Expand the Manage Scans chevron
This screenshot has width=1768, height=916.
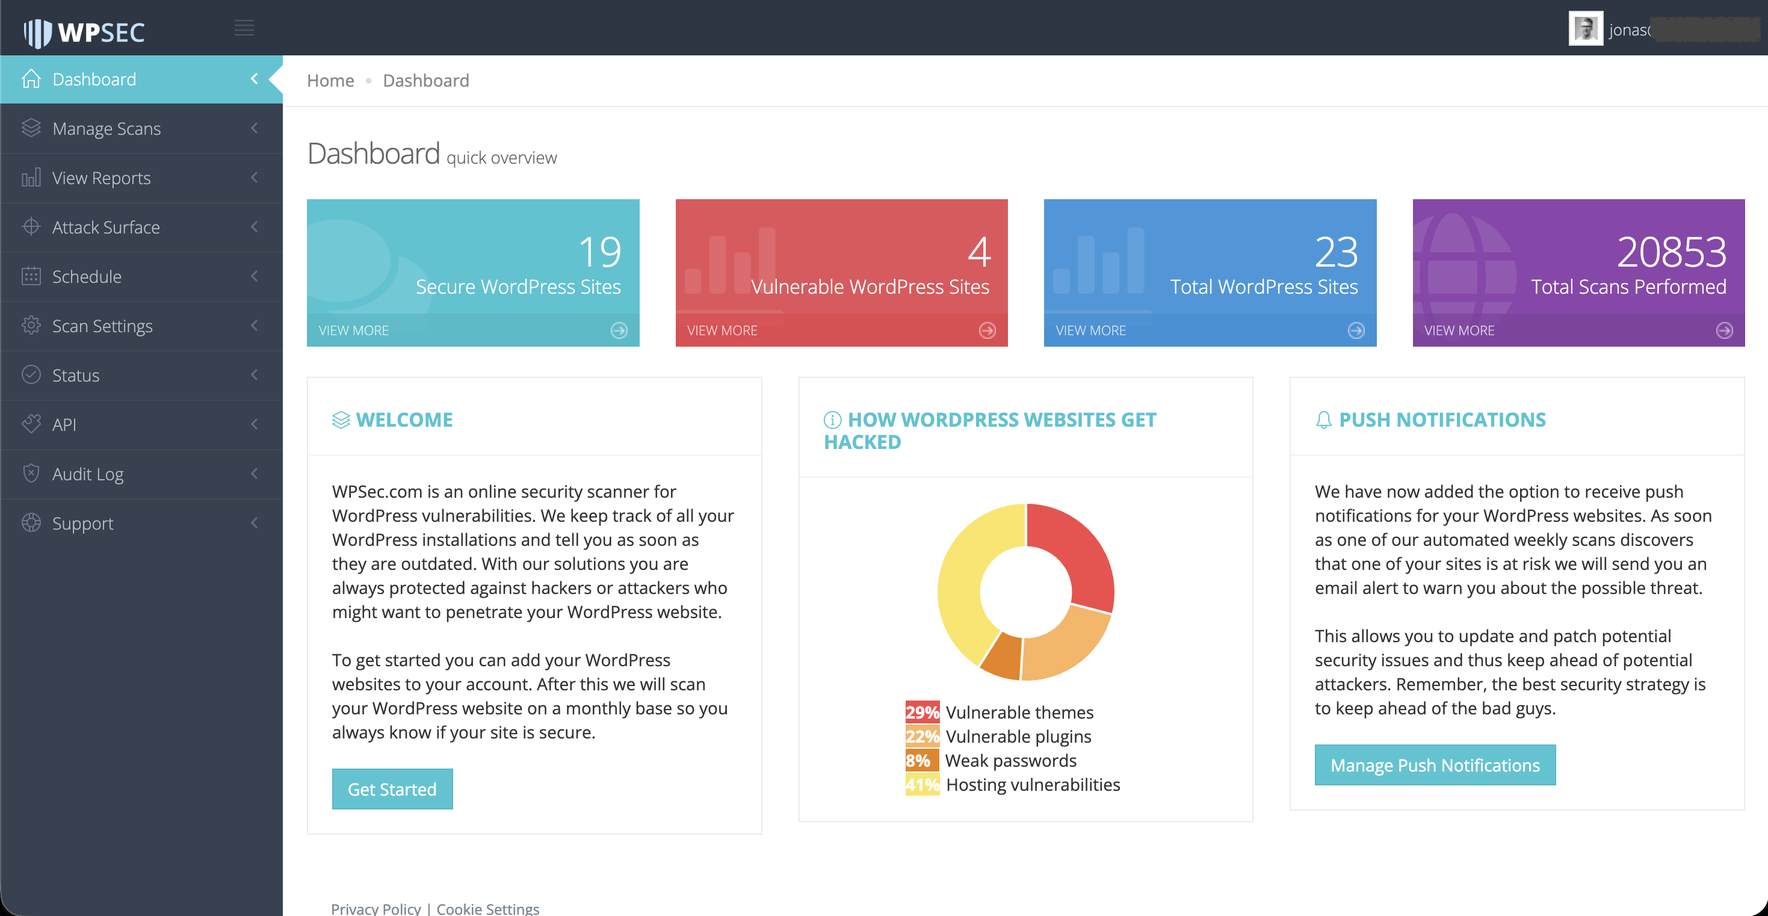click(x=254, y=128)
